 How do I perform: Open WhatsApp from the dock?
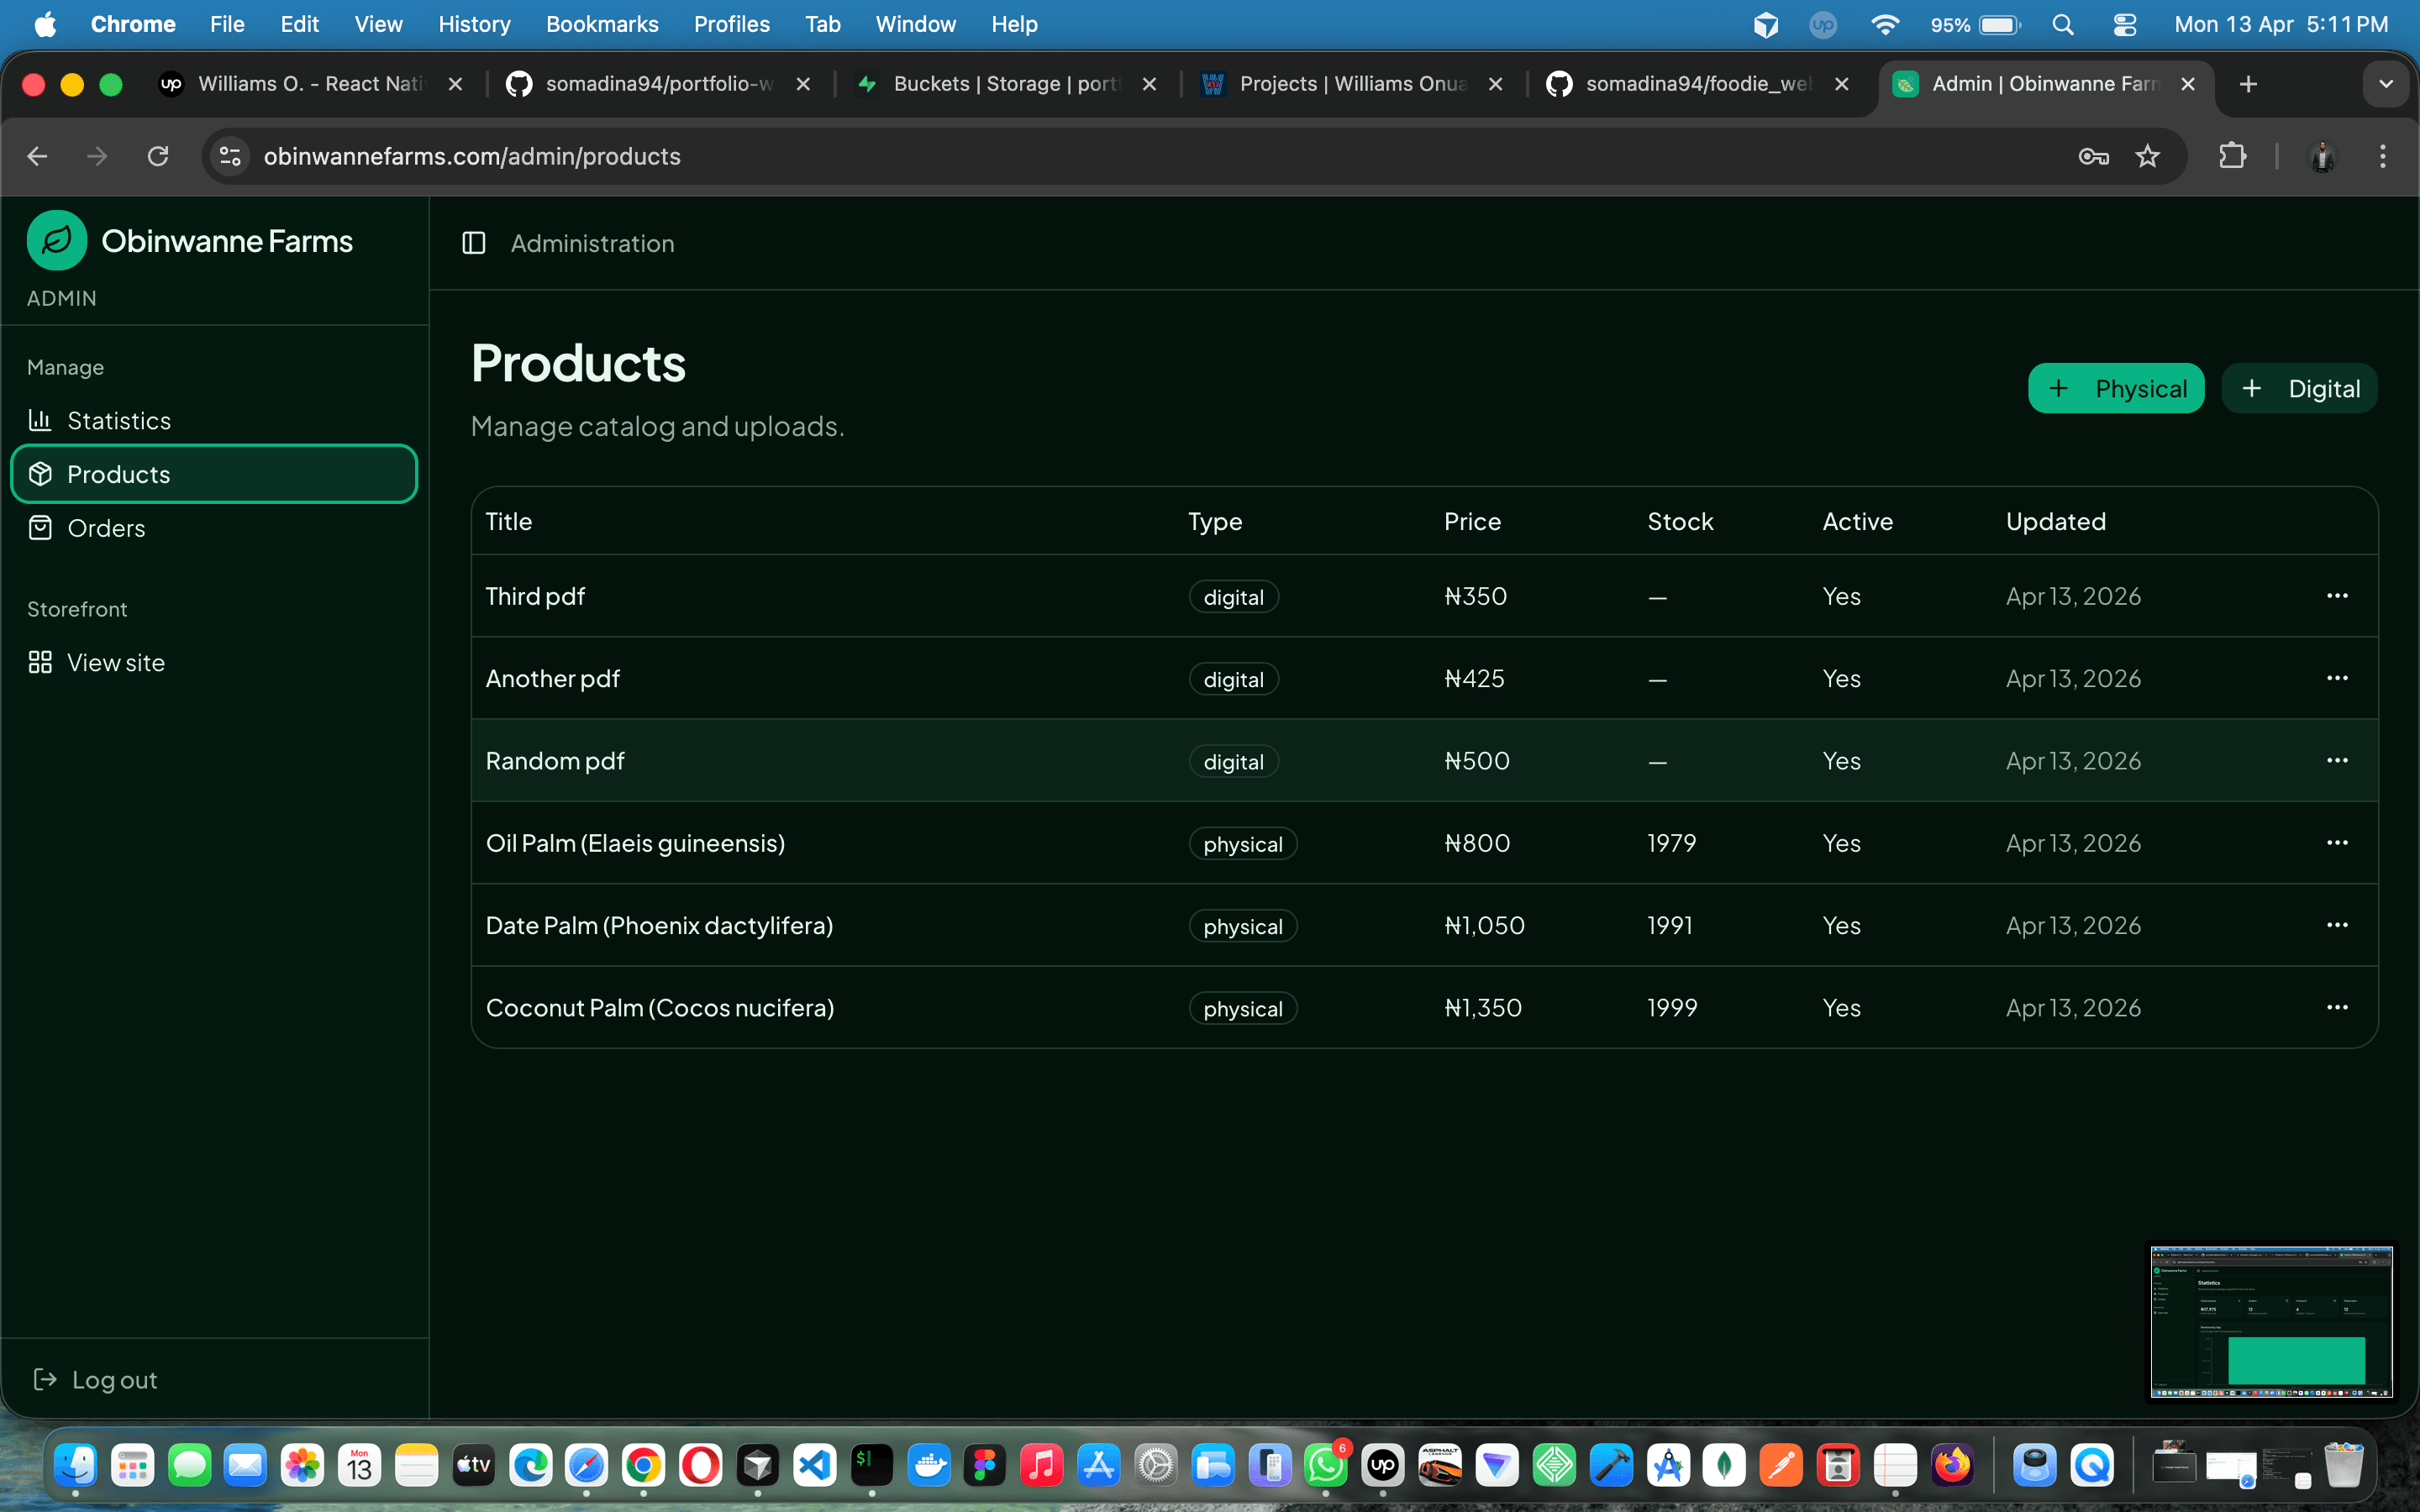coord(1327,1465)
